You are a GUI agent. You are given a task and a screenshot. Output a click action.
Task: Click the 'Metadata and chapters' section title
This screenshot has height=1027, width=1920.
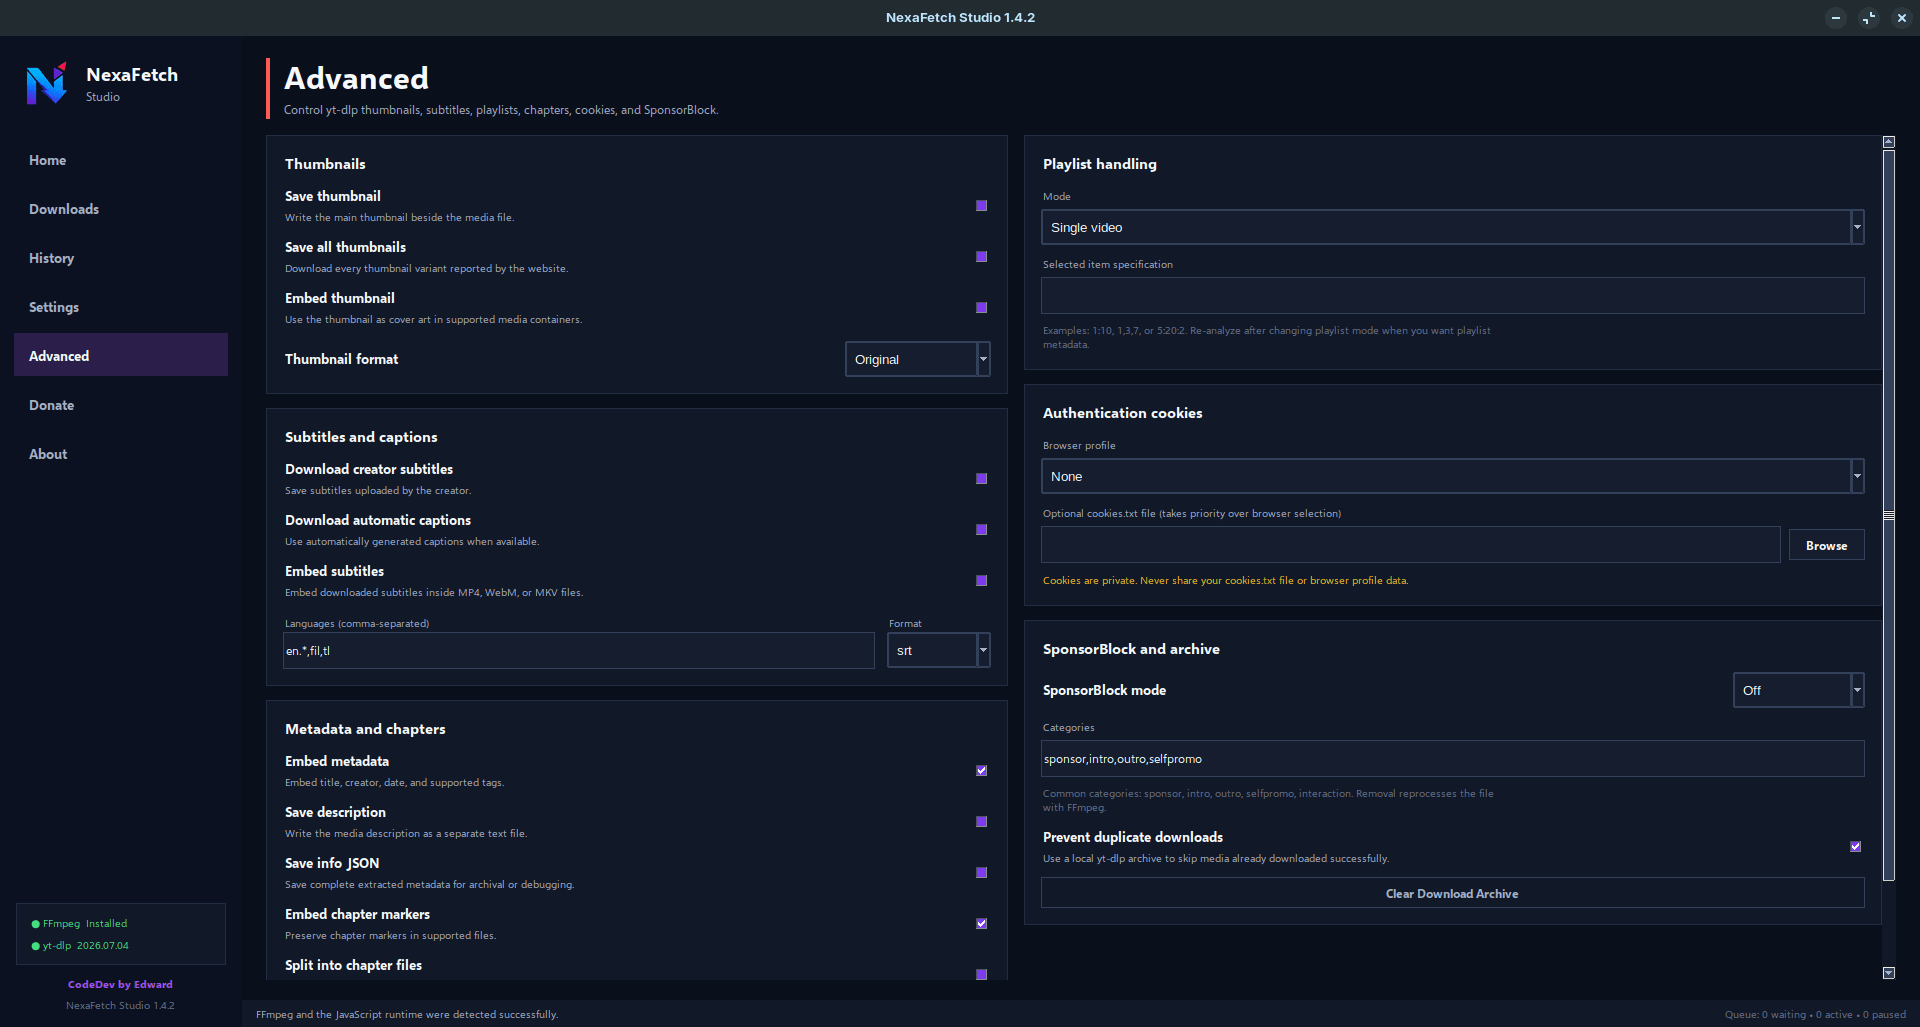[x=365, y=729]
